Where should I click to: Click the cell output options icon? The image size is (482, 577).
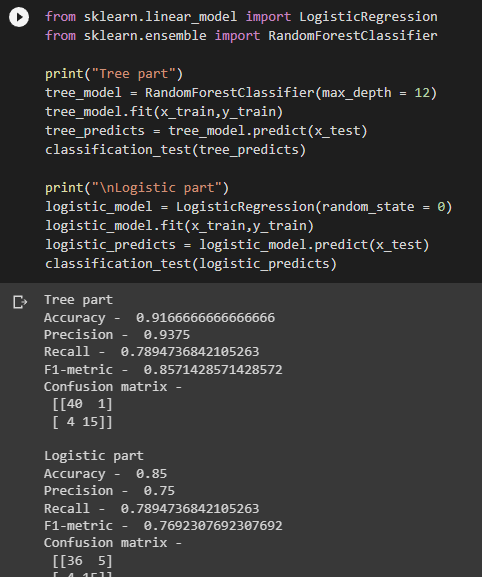(x=20, y=302)
